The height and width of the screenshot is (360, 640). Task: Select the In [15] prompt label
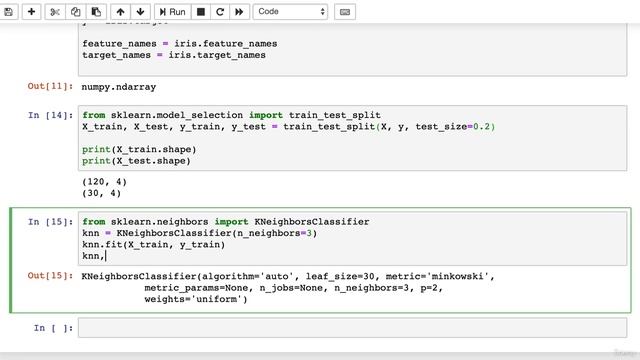coord(50,222)
